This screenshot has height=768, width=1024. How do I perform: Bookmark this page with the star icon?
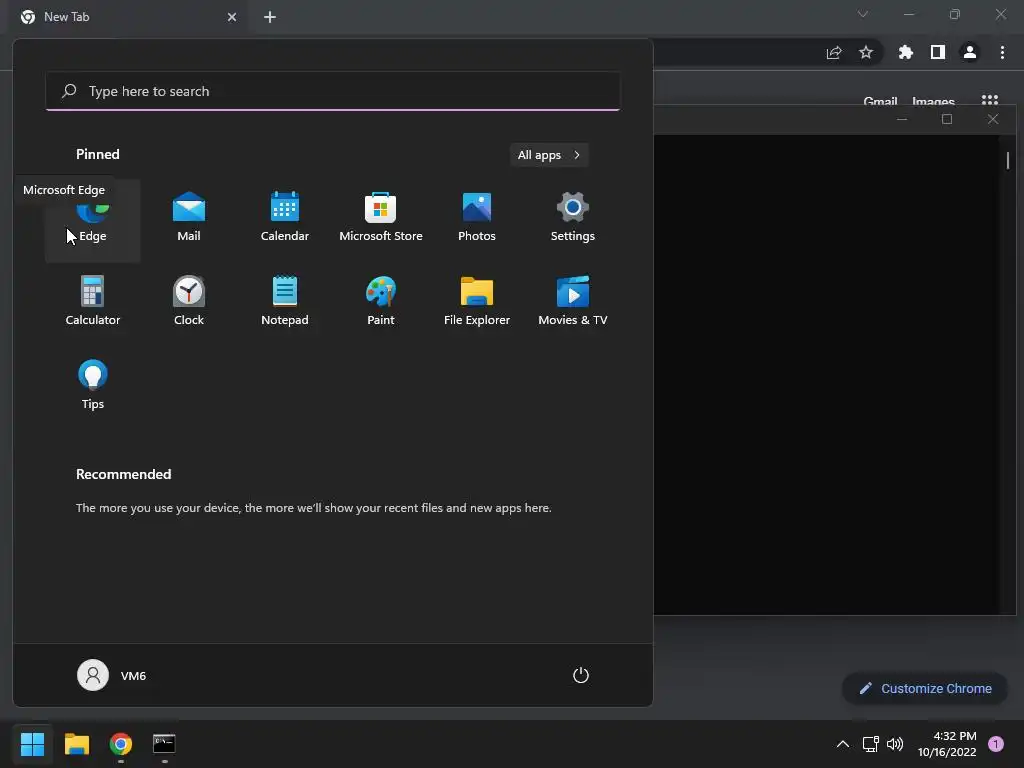point(866,52)
